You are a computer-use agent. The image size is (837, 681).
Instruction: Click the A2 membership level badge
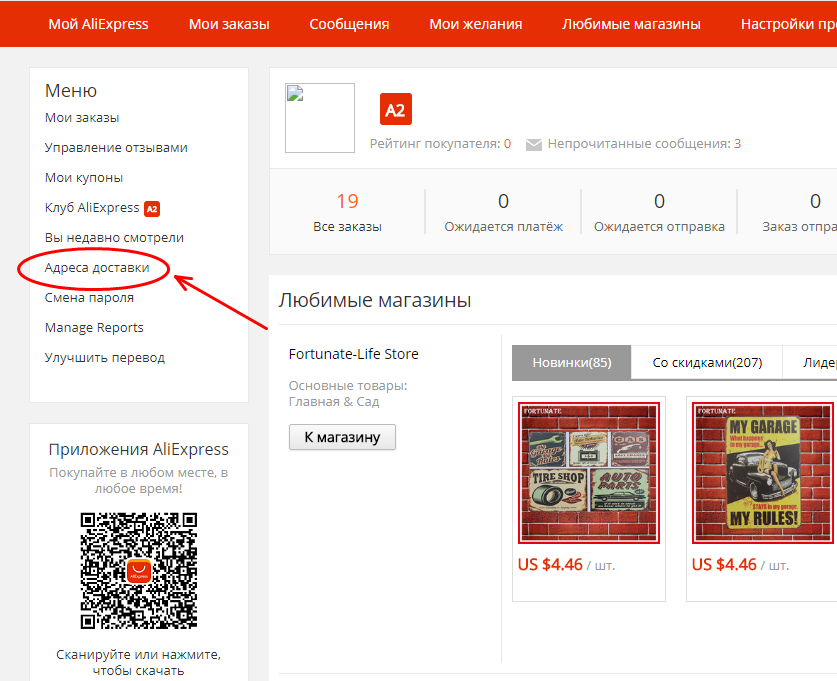[396, 109]
